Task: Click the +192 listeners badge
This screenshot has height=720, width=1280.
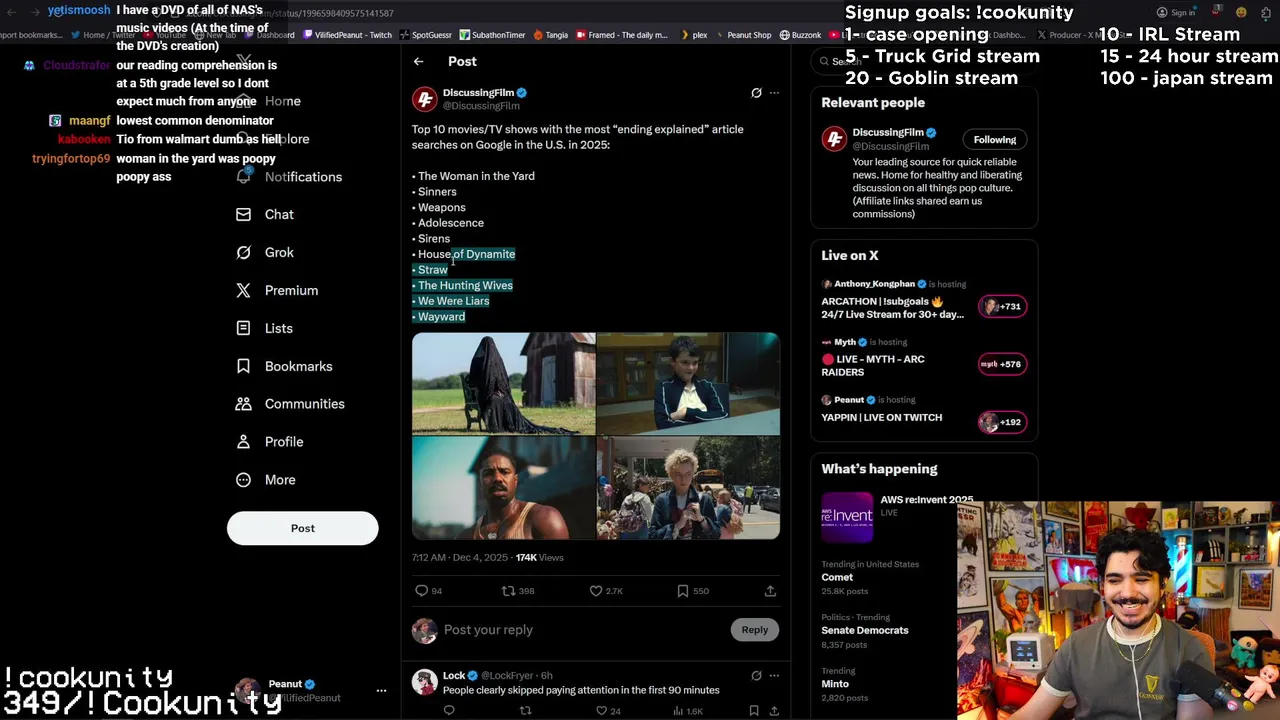Action: click(1002, 422)
